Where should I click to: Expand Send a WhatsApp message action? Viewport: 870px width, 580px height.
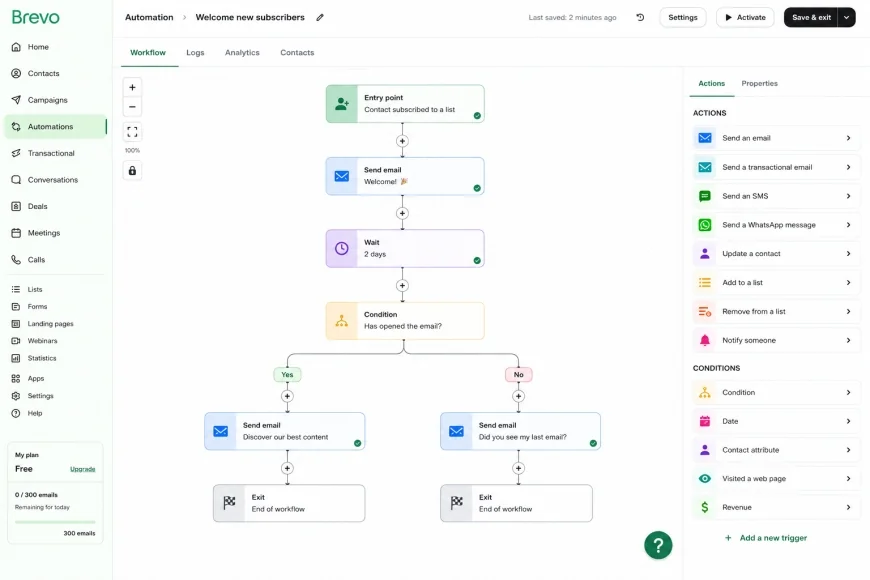click(x=776, y=225)
